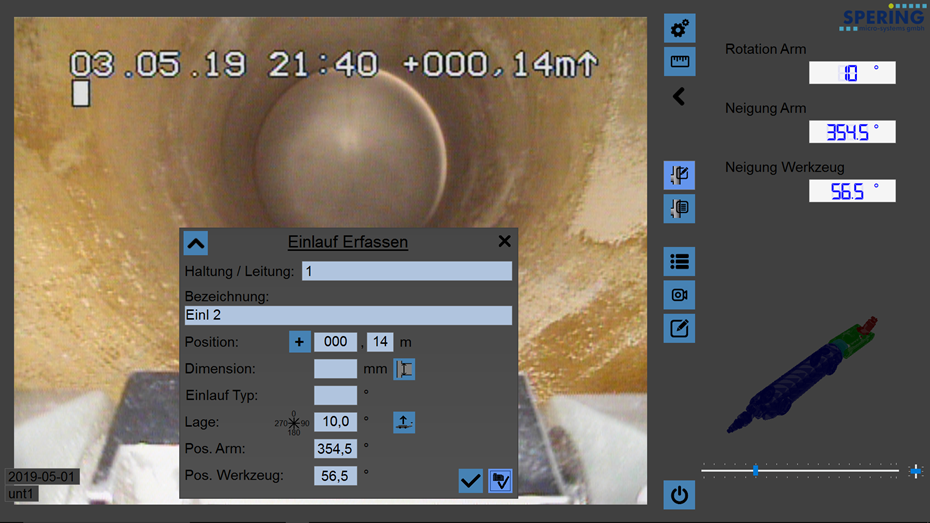Screen dimensions: 930x523
Task: Click the slider track below the 3D model
Action: coord(810,470)
